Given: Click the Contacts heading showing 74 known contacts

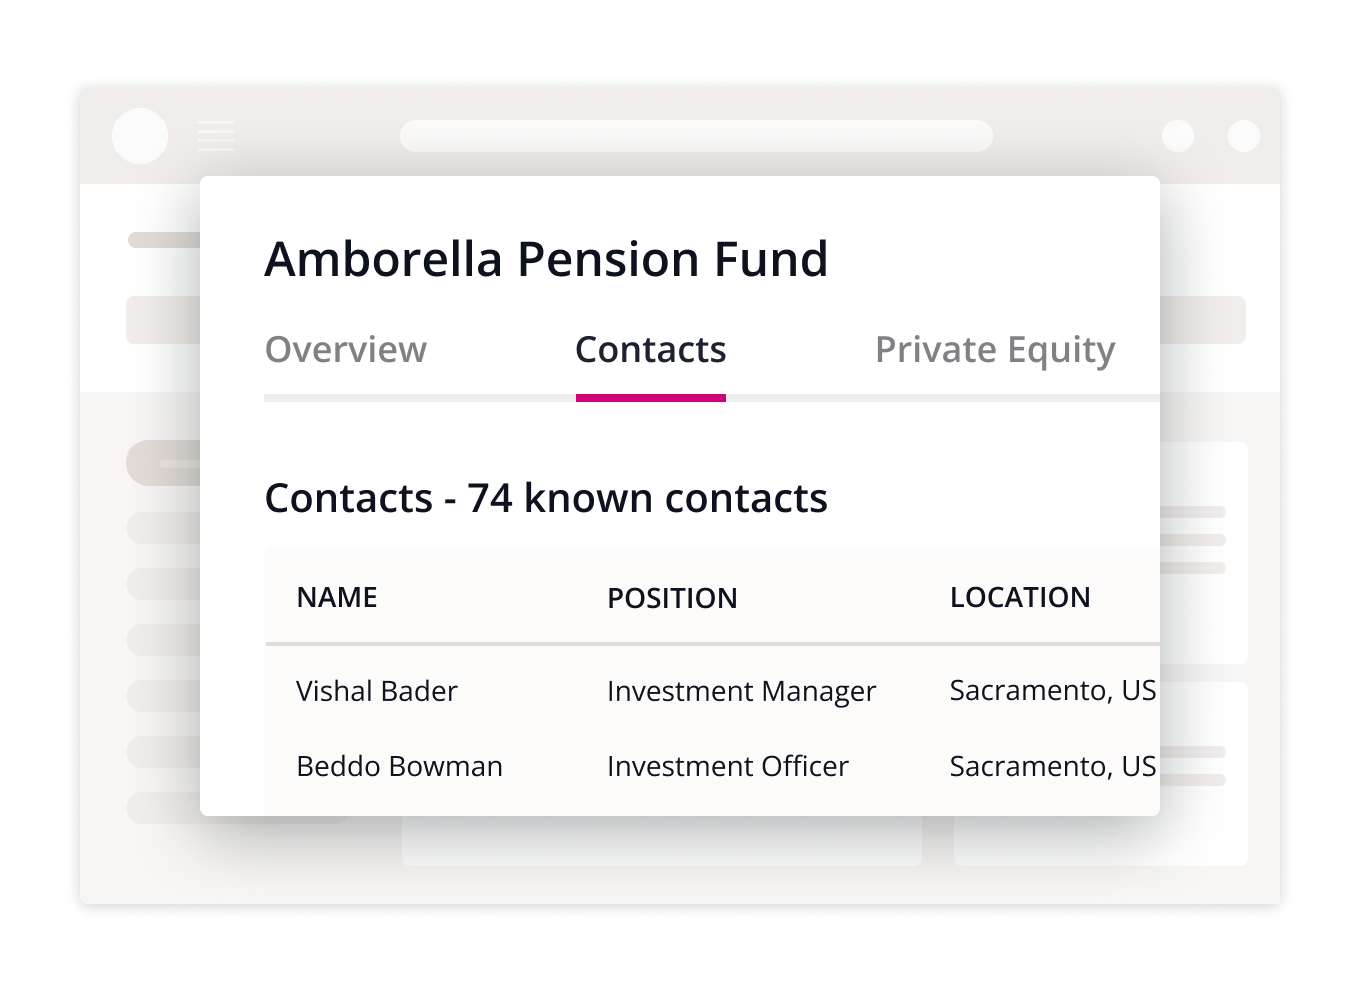Looking at the screenshot, I should pos(546,497).
